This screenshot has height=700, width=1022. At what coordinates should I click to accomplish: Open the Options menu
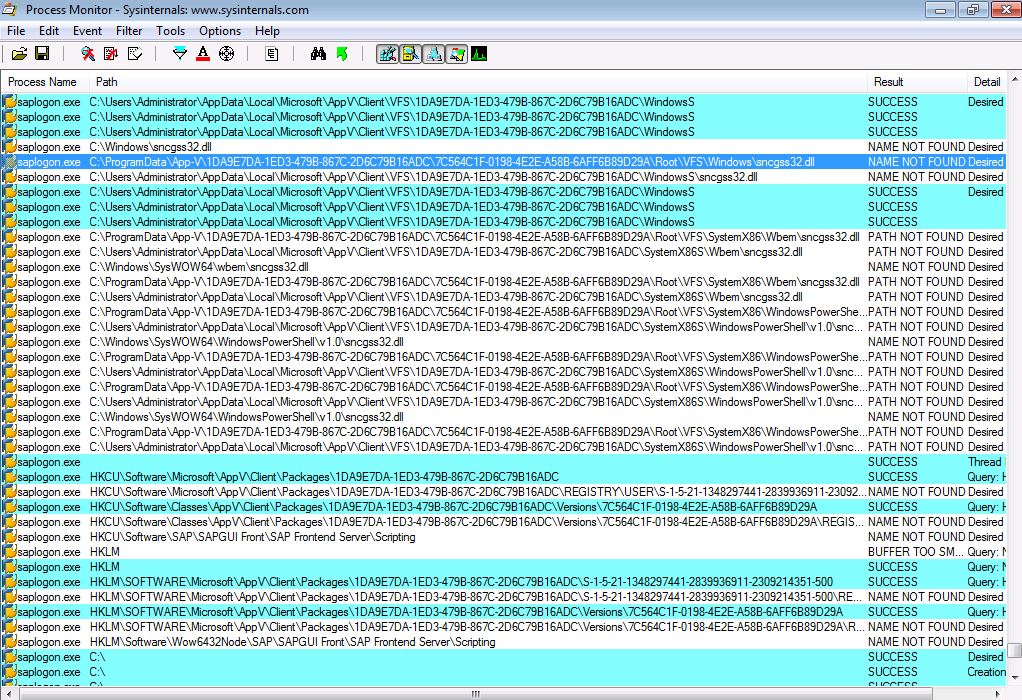click(219, 31)
